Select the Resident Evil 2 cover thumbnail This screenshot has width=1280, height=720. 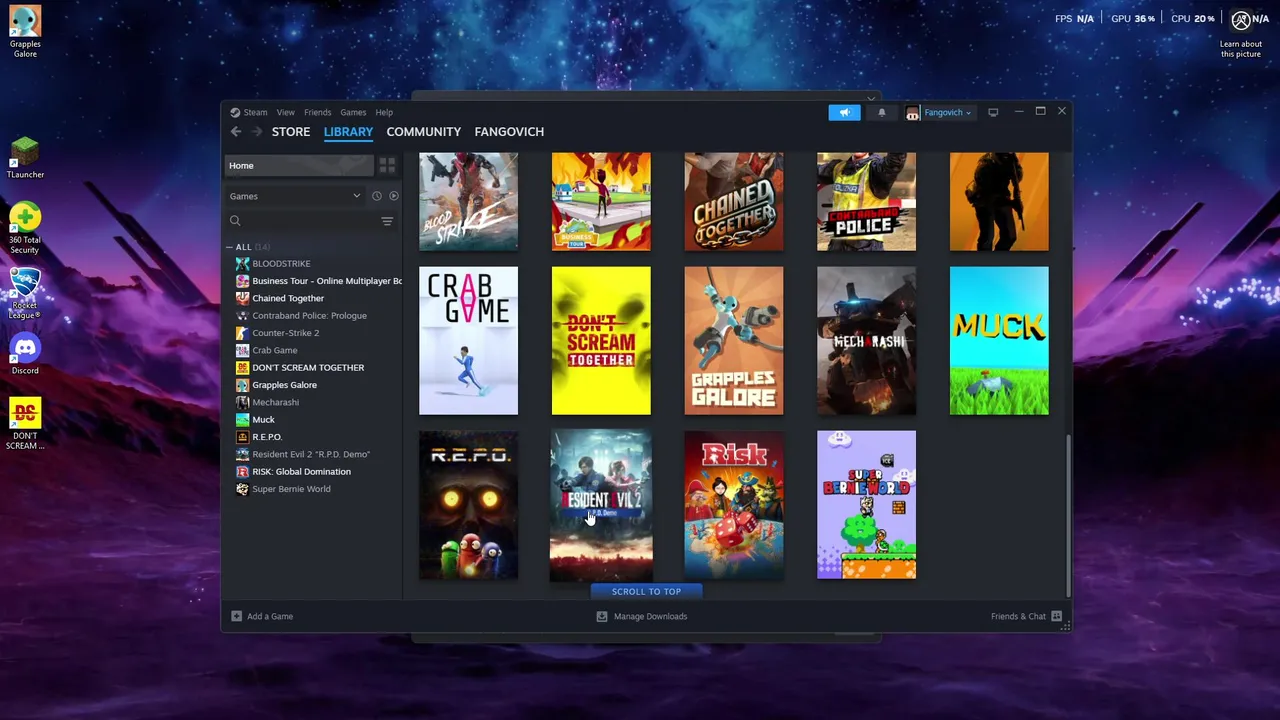[601, 505]
